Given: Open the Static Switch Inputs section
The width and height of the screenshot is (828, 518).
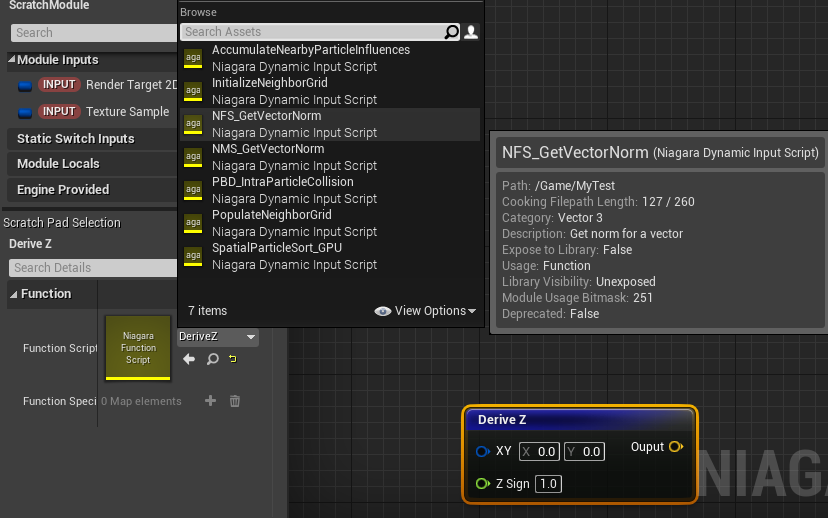Looking at the screenshot, I should pyautogui.click(x=76, y=139).
